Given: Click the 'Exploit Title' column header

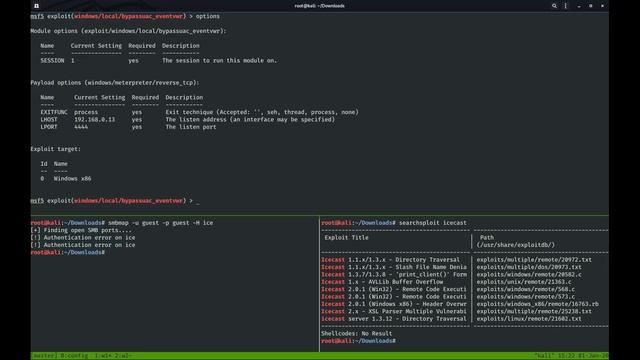Looking at the screenshot, I should tap(347, 238).
